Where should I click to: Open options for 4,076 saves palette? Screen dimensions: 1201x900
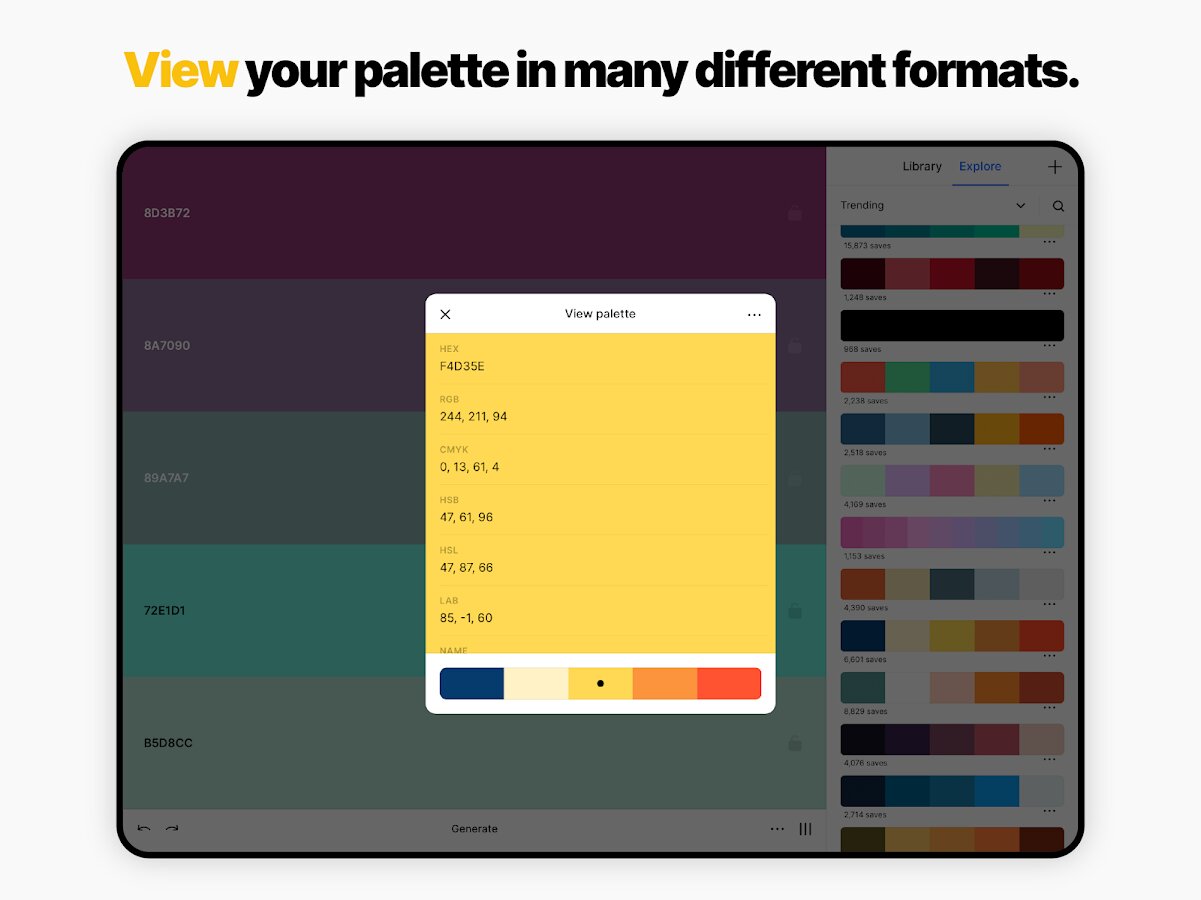(x=1050, y=760)
